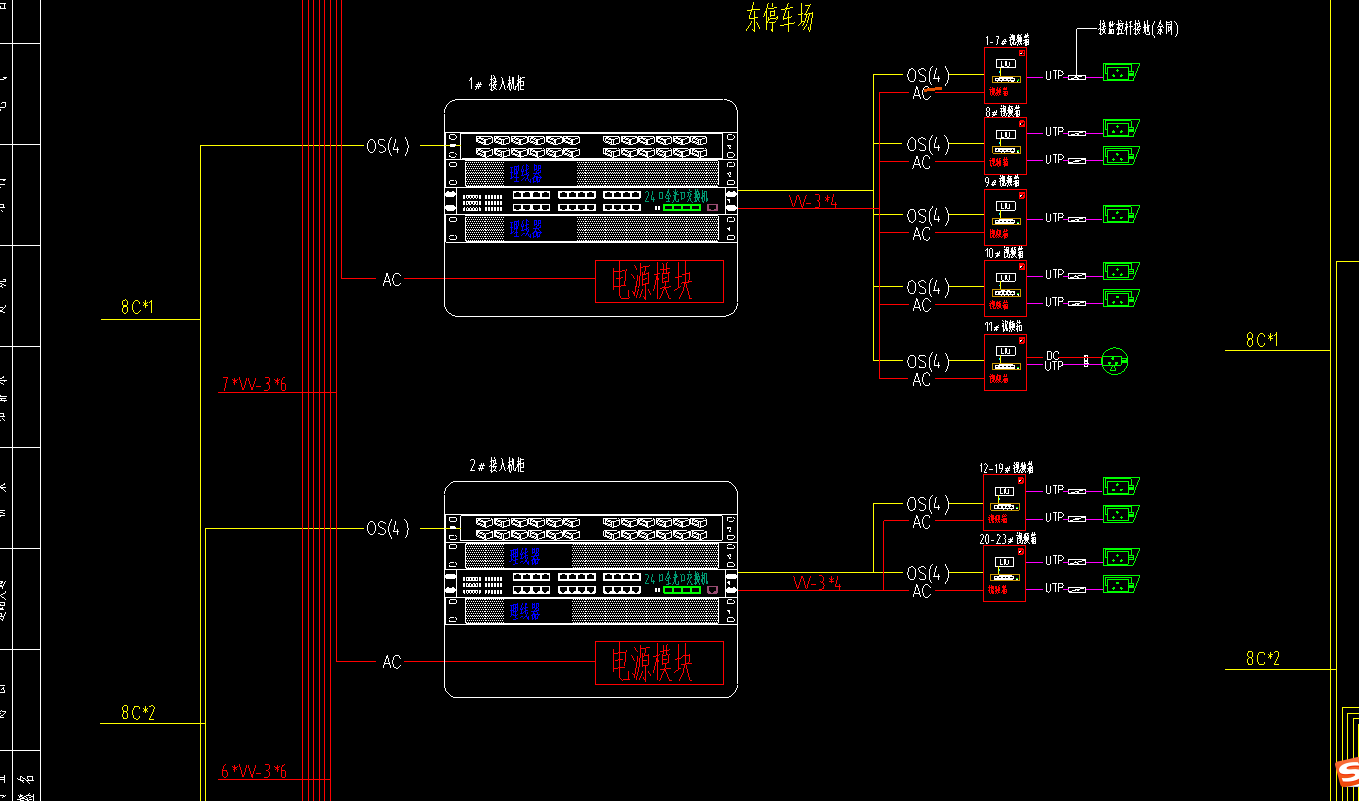Click OS(4) label entering 1# 接入机柜

388,146
